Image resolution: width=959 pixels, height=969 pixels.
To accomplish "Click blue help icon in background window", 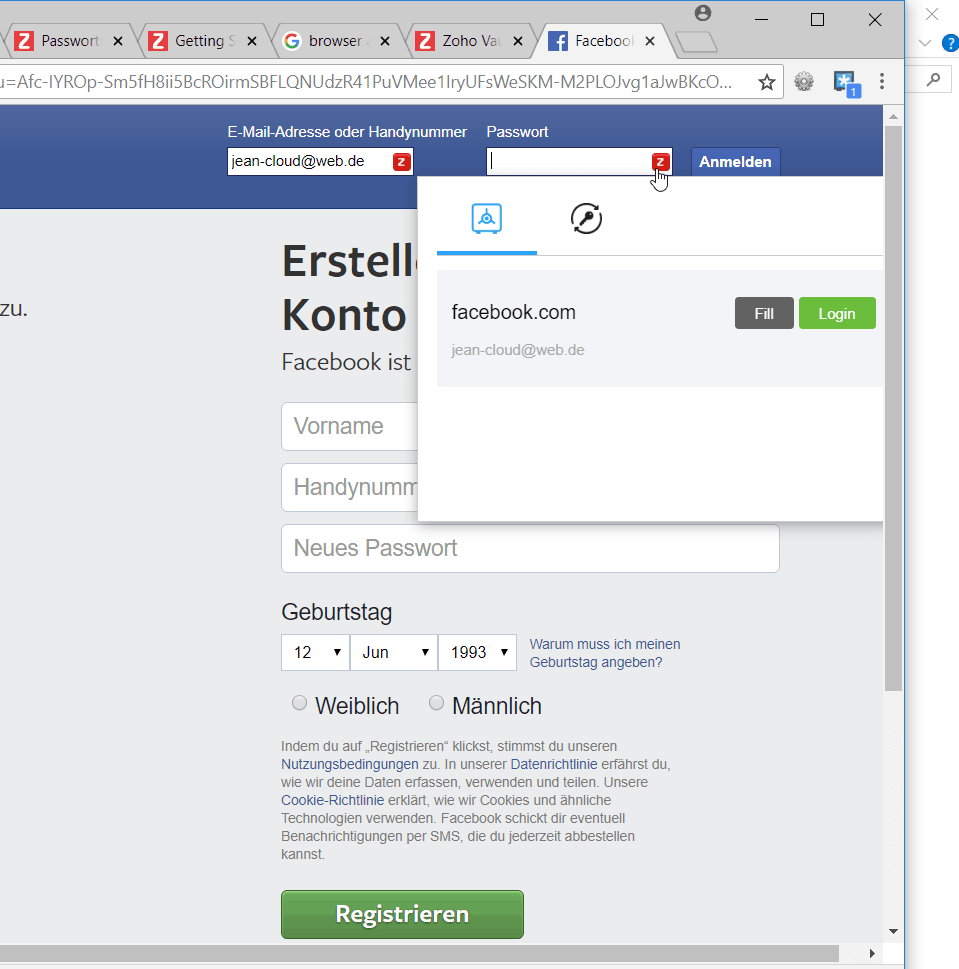I will (x=950, y=43).
